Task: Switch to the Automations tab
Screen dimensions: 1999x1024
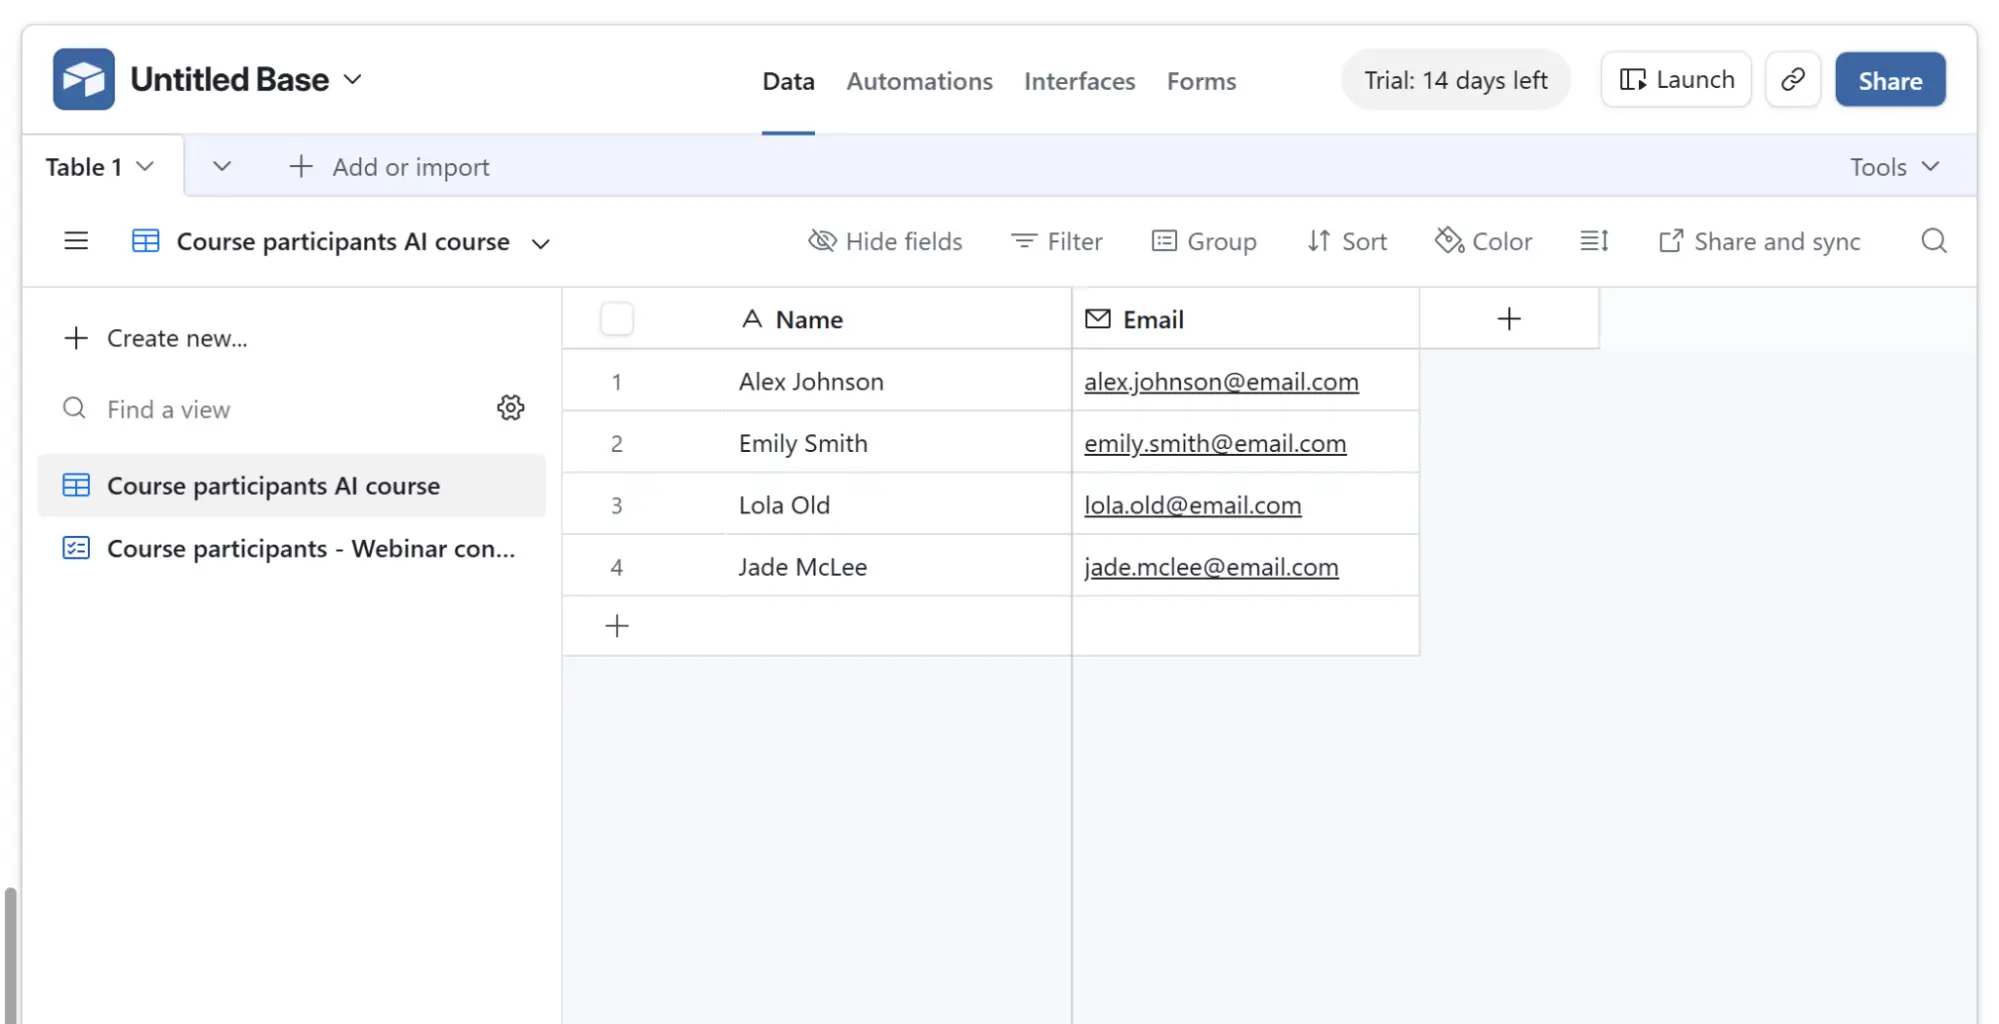Action: (x=918, y=81)
